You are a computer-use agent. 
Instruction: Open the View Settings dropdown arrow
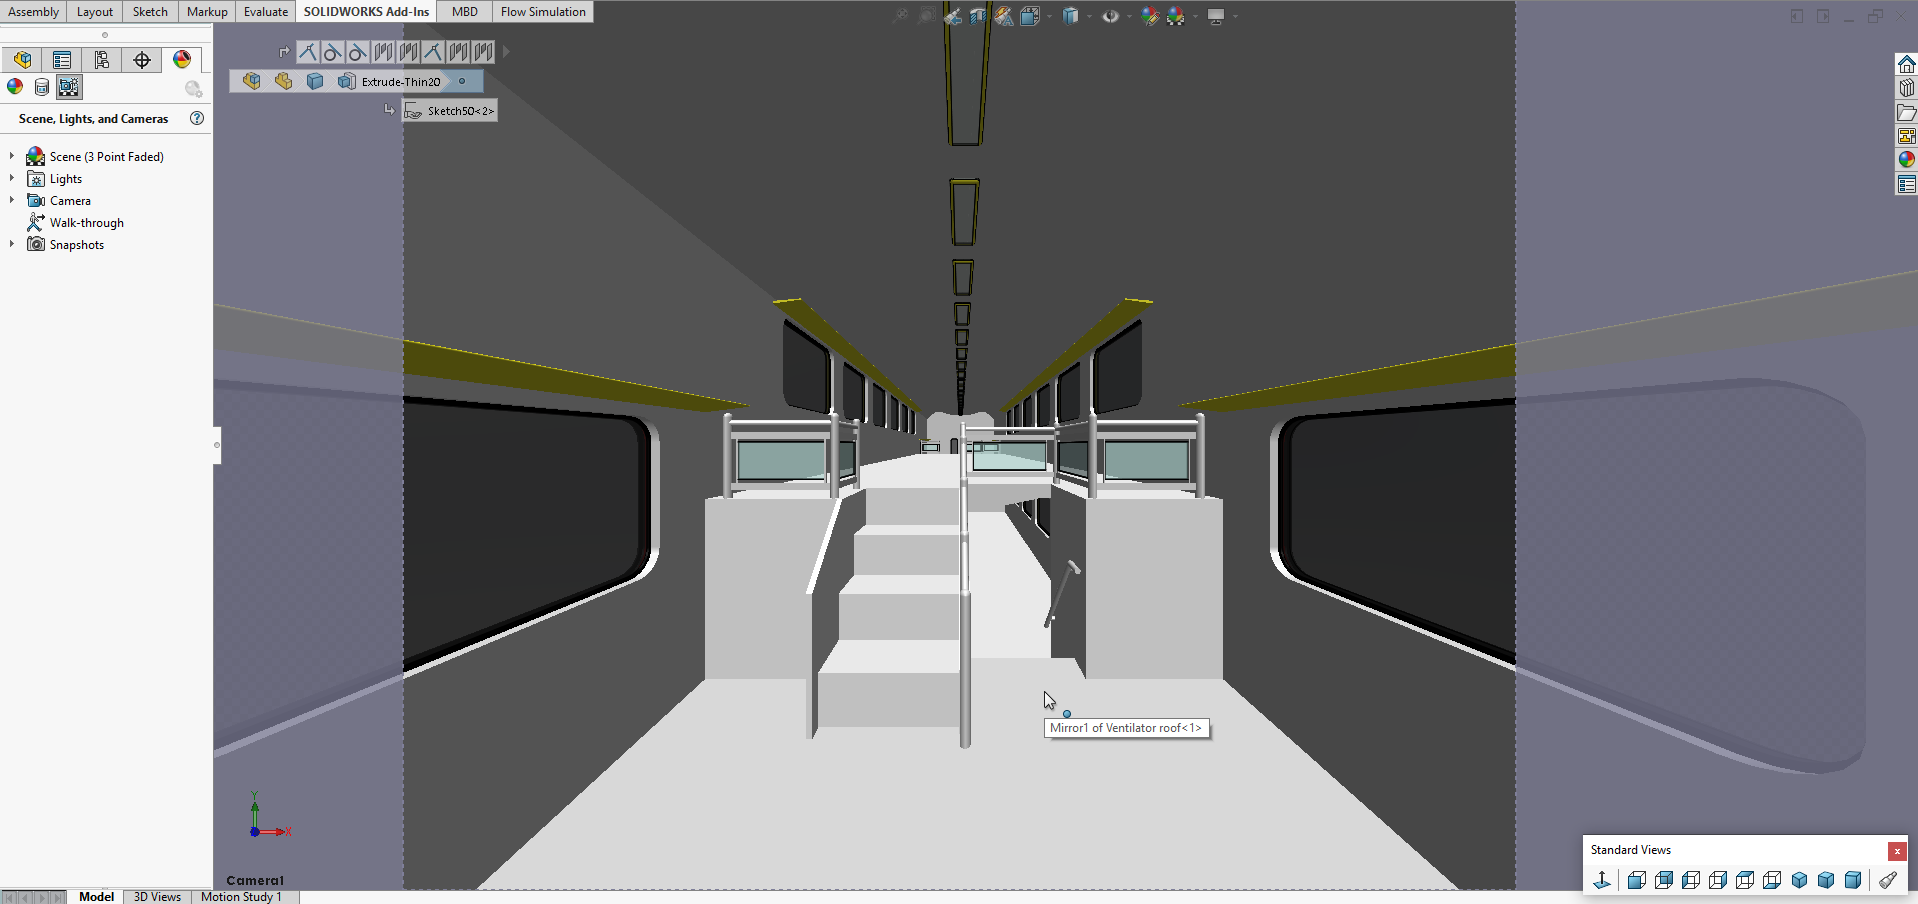1235,16
